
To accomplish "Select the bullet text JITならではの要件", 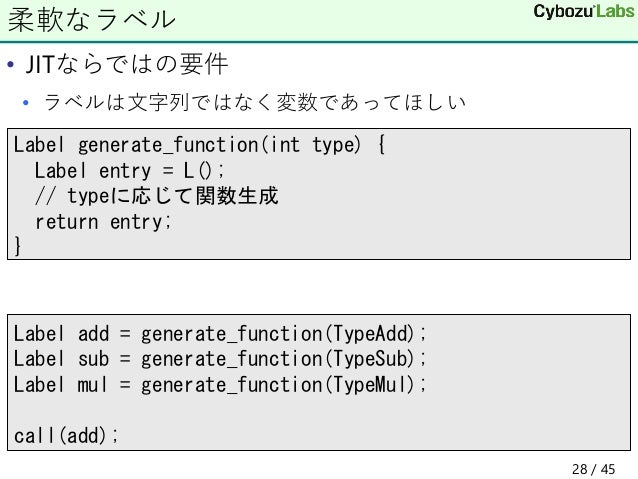I will [125, 67].
